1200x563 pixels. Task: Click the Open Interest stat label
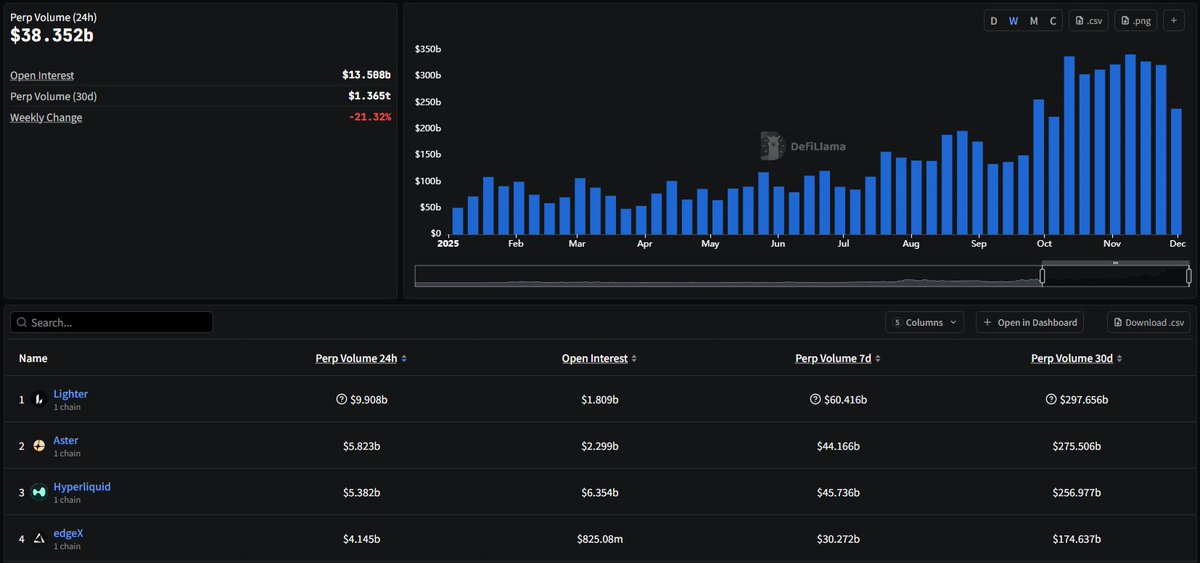pos(42,75)
